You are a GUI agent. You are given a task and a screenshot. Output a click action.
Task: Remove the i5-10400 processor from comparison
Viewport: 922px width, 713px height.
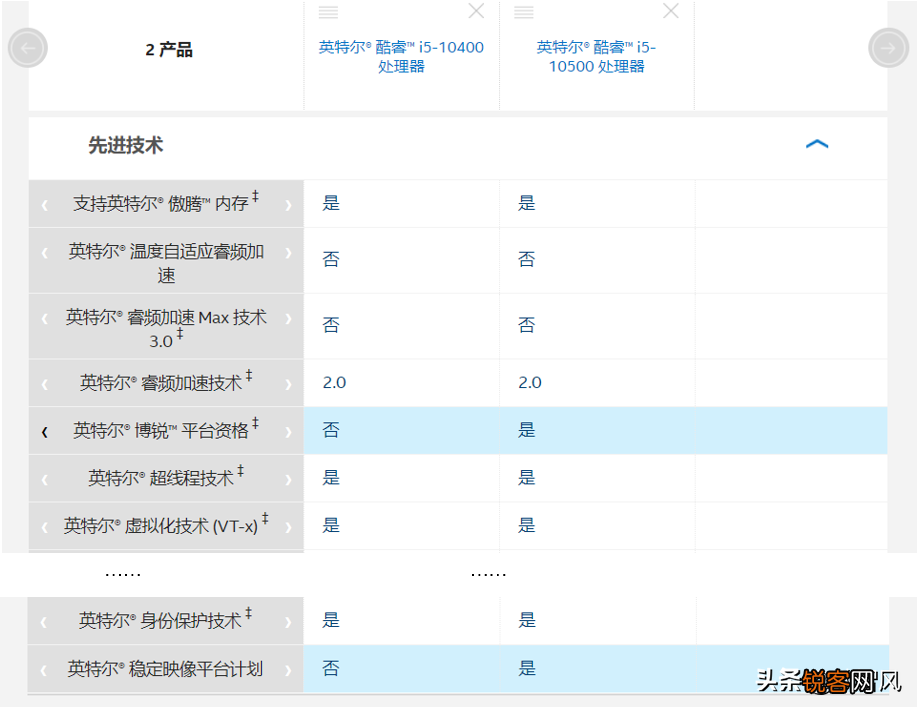coord(476,12)
